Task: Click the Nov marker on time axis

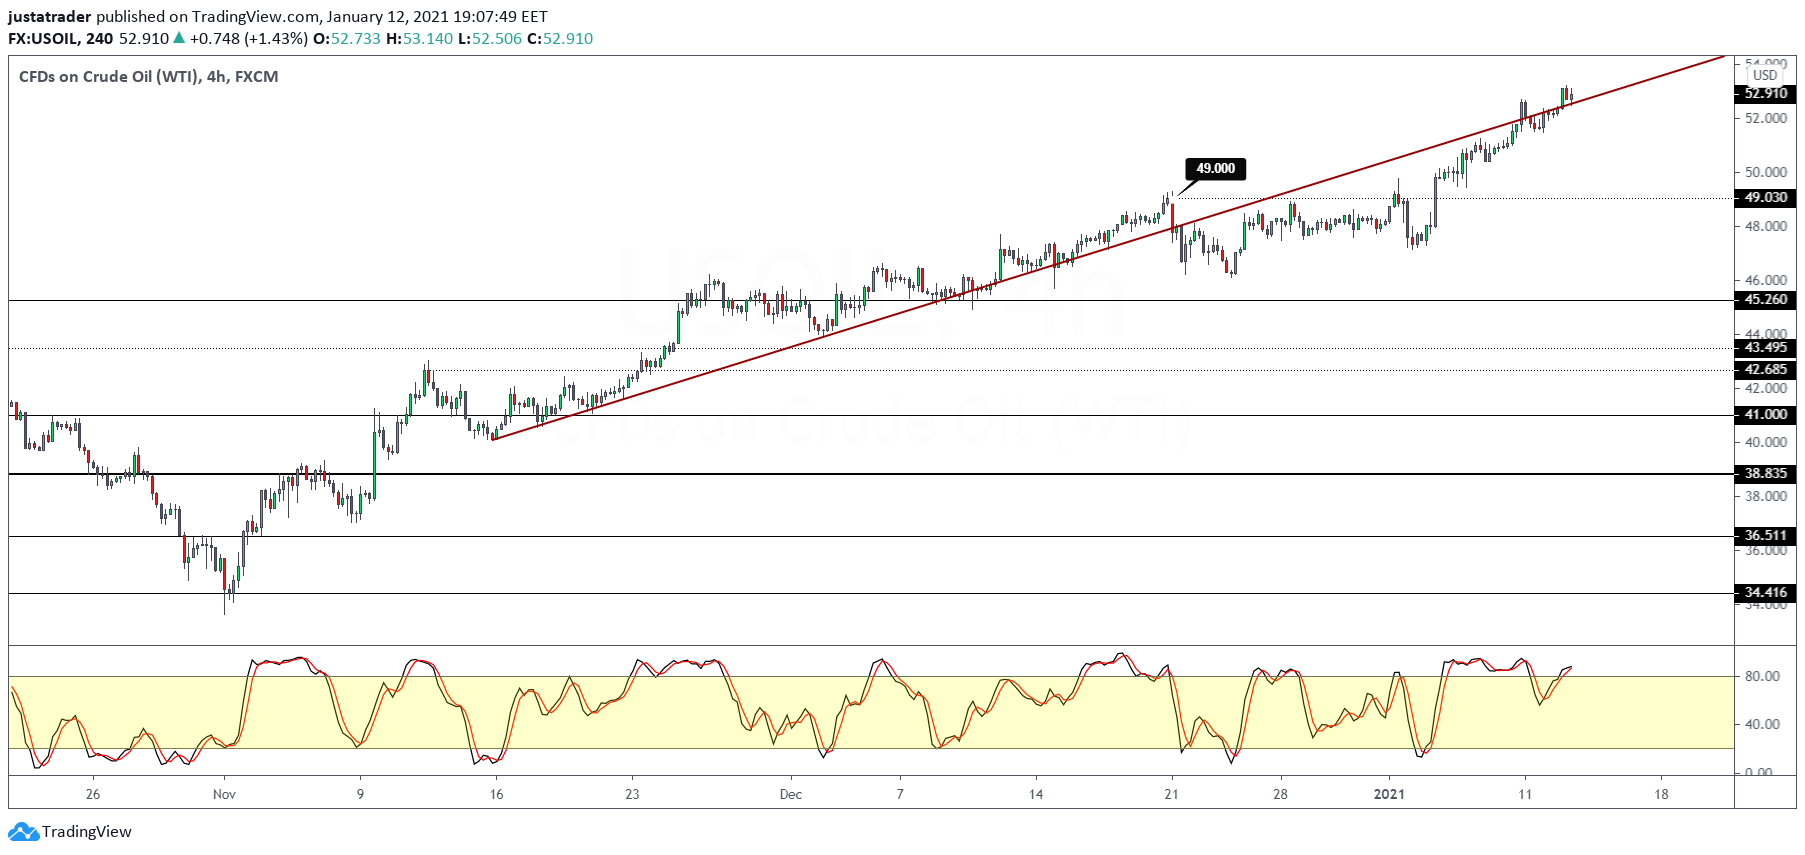Action: [224, 795]
